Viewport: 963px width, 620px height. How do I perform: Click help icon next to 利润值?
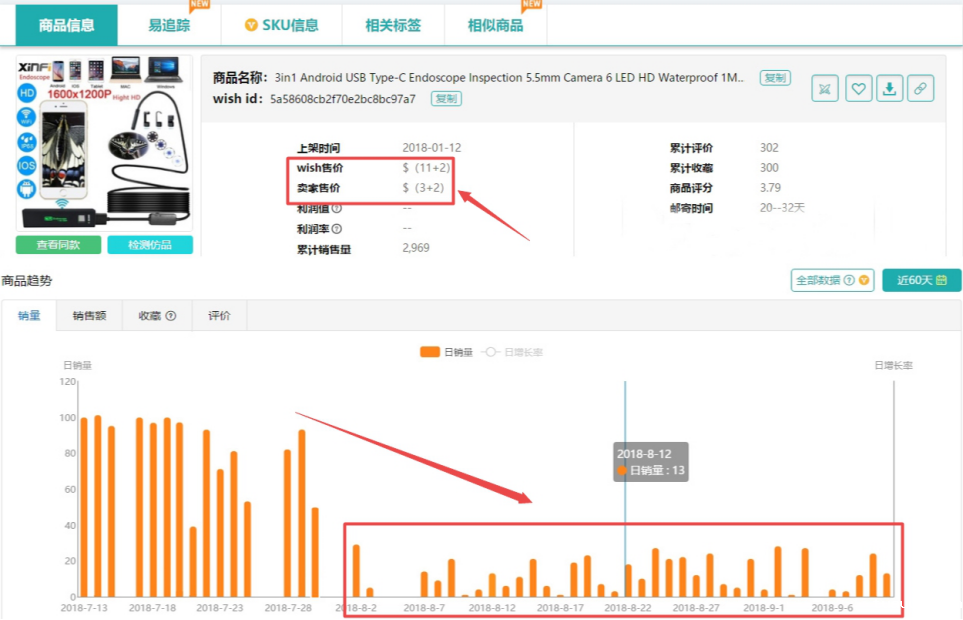337,208
